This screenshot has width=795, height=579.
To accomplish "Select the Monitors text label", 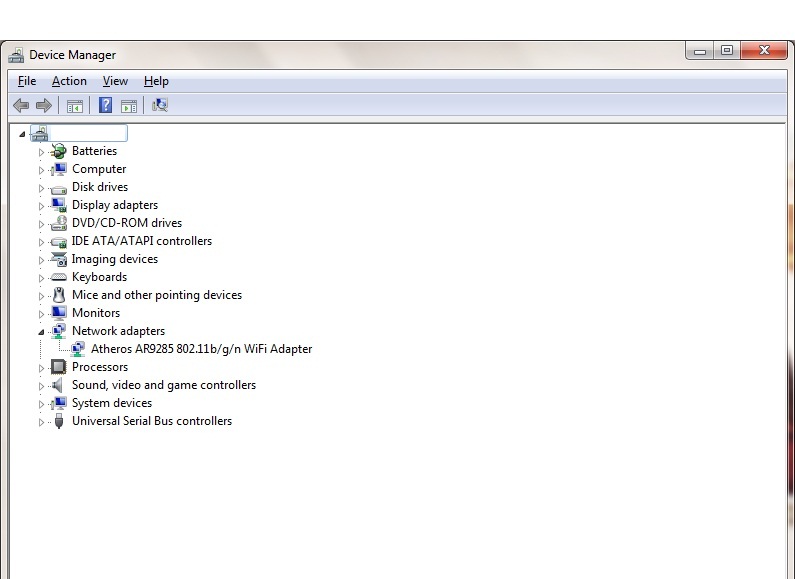I will (x=96, y=313).
